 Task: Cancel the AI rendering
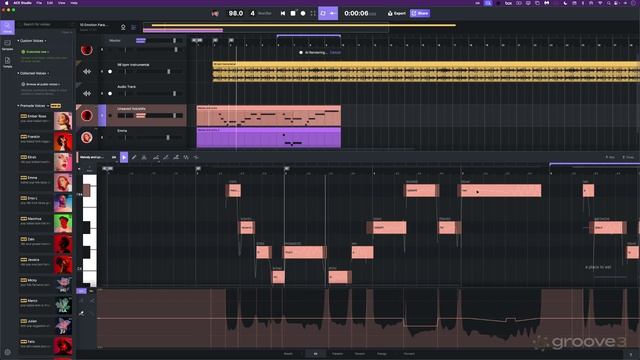[x=335, y=53]
